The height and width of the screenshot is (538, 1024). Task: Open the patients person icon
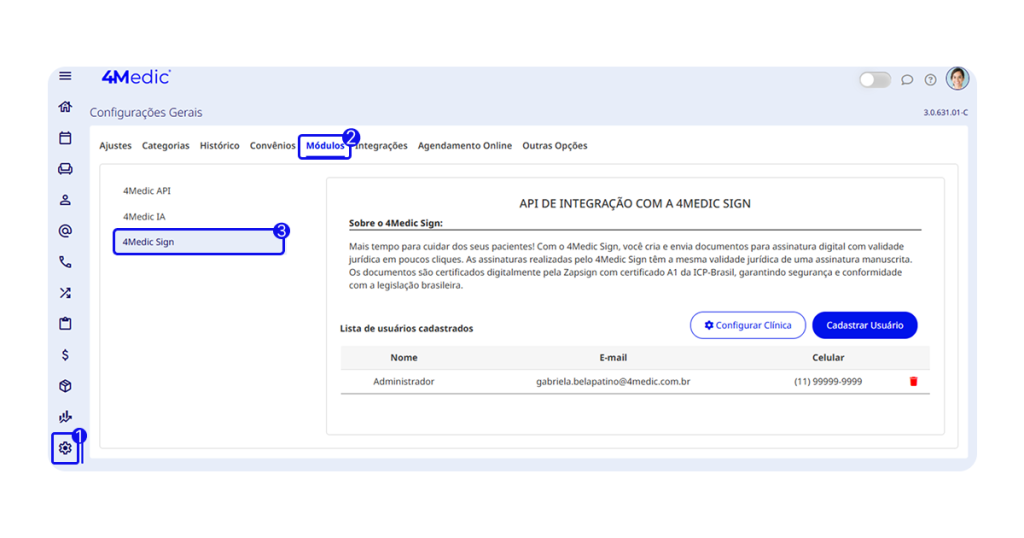click(65, 200)
